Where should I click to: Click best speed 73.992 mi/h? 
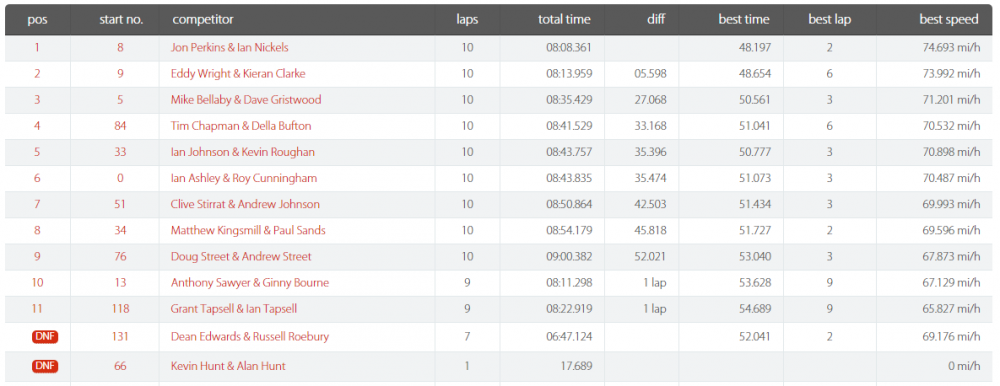pyautogui.click(x=951, y=74)
